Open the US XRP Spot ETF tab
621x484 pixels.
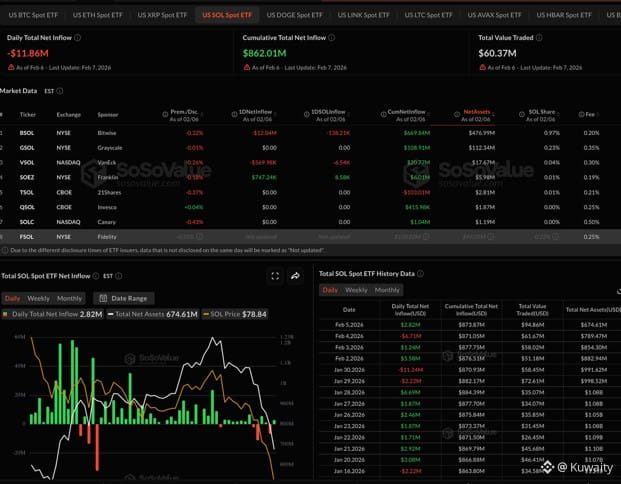click(x=162, y=15)
